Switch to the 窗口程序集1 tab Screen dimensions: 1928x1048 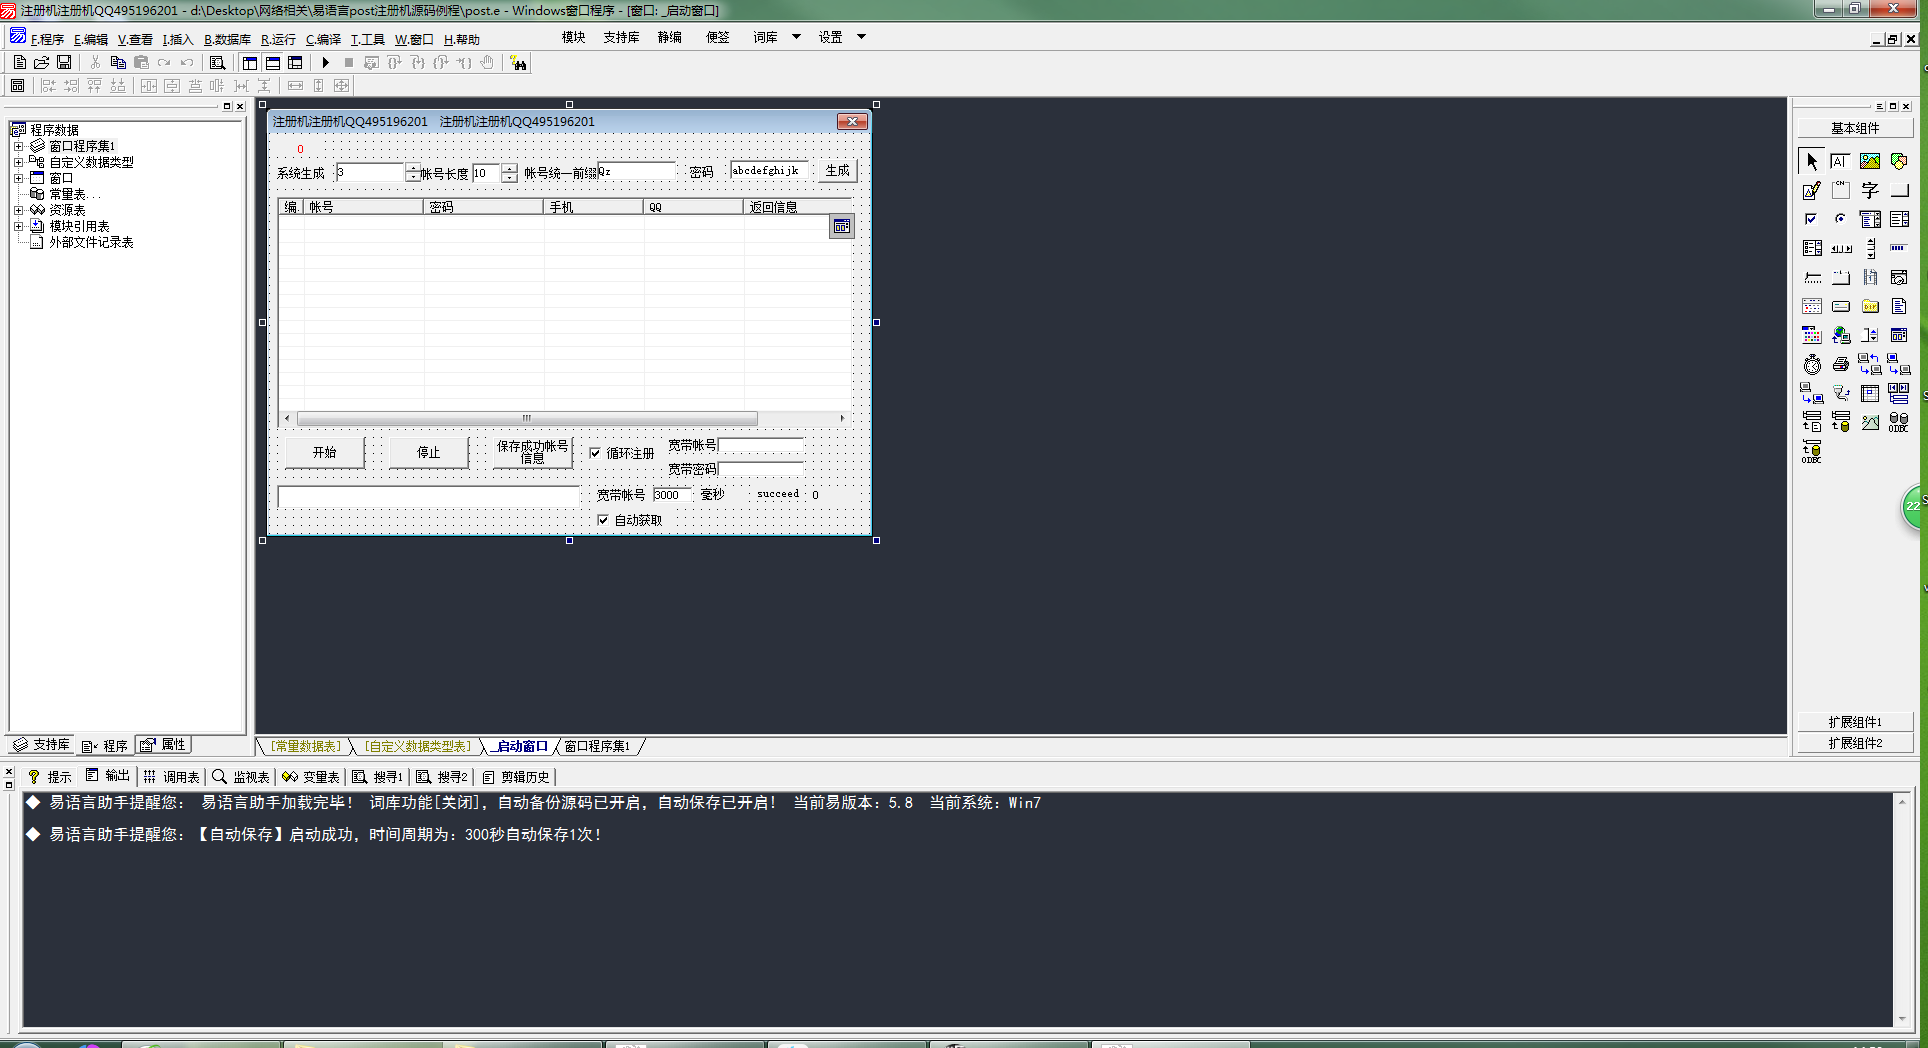597,746
